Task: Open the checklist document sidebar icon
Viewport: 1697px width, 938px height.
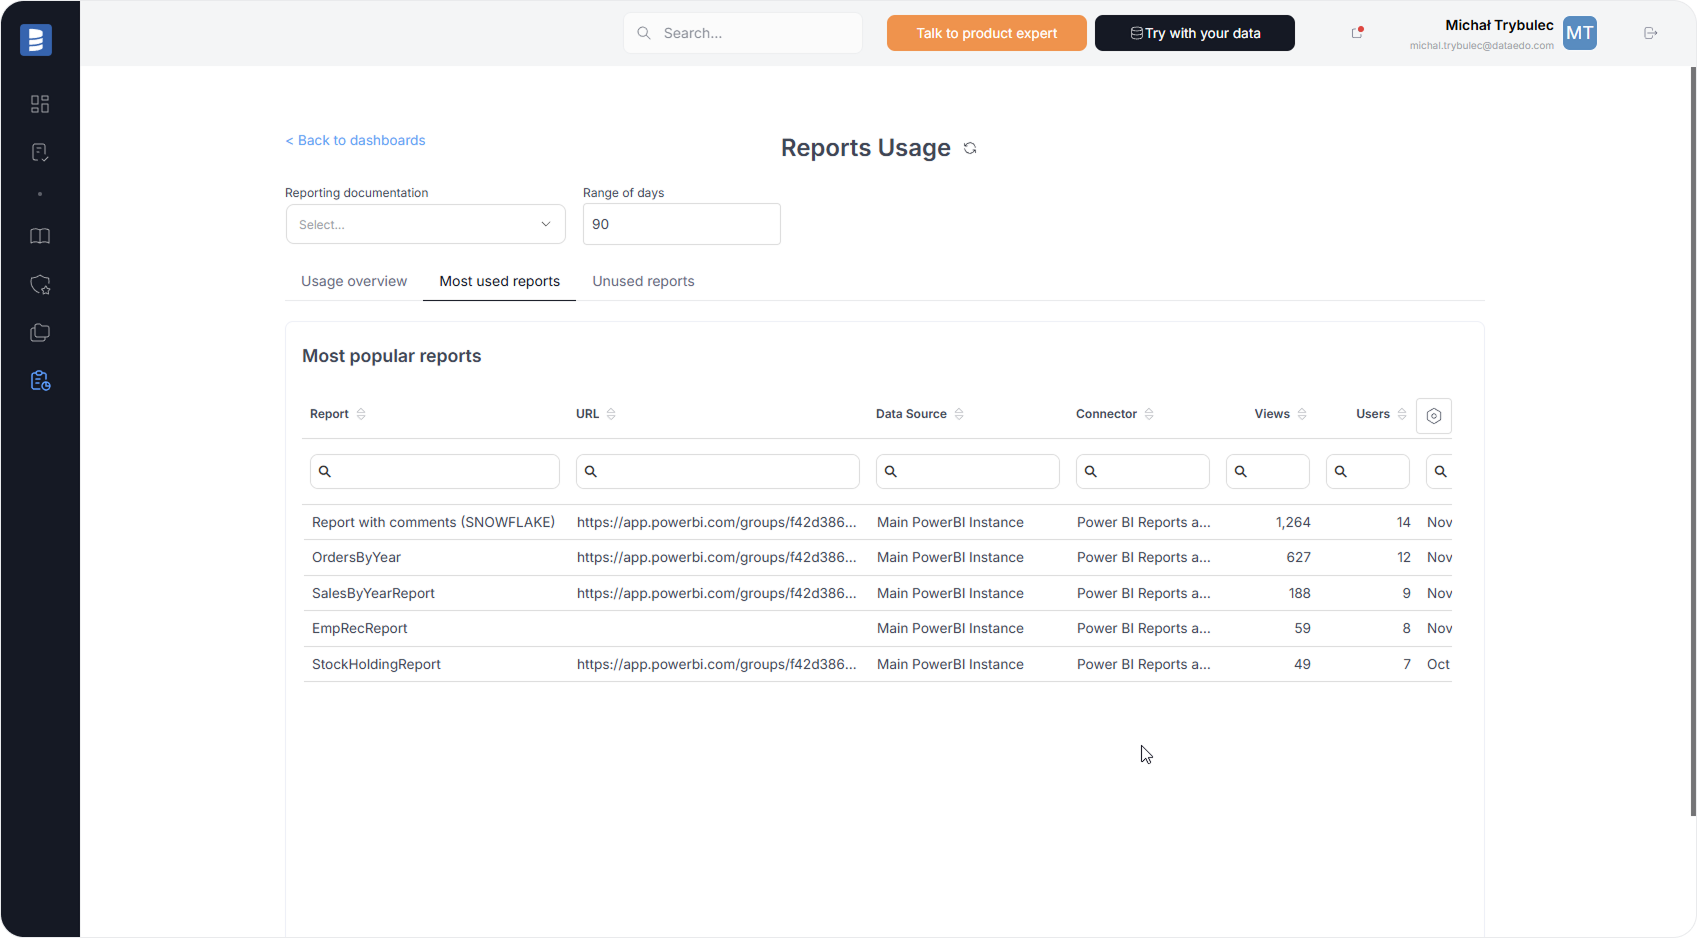Action: (40, 152)
